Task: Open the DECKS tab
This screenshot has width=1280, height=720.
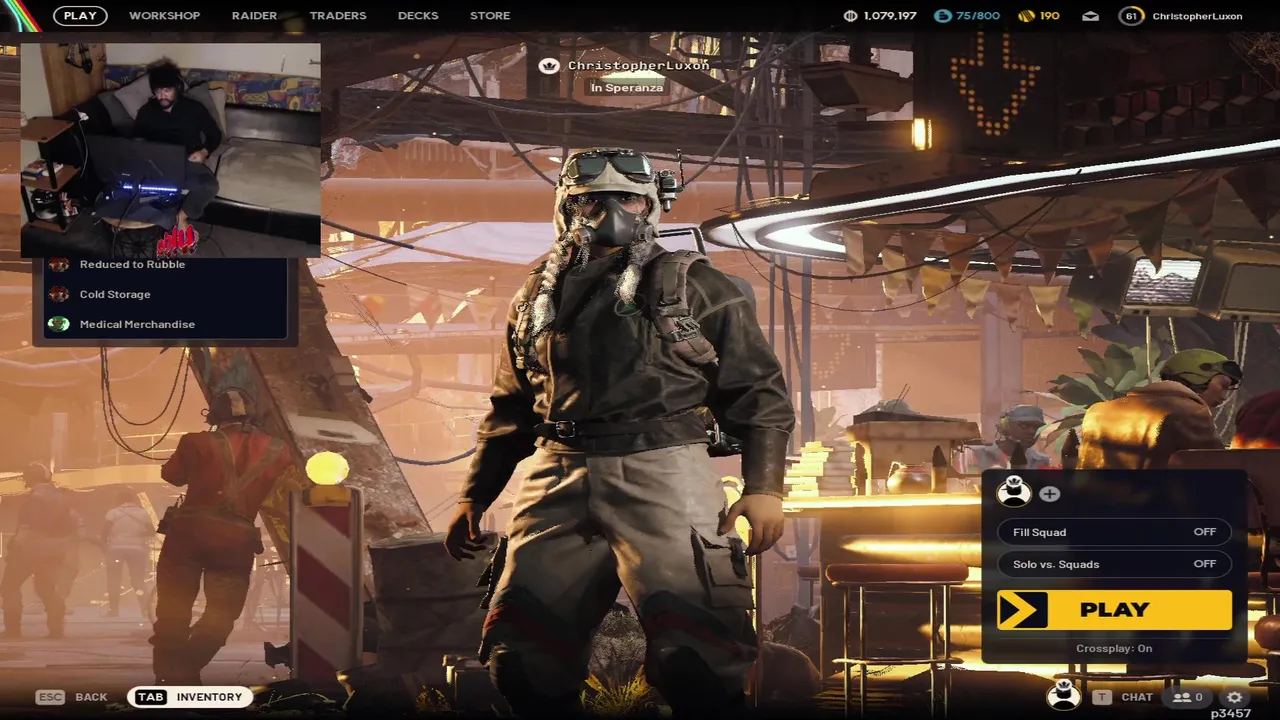Action: 418,16
